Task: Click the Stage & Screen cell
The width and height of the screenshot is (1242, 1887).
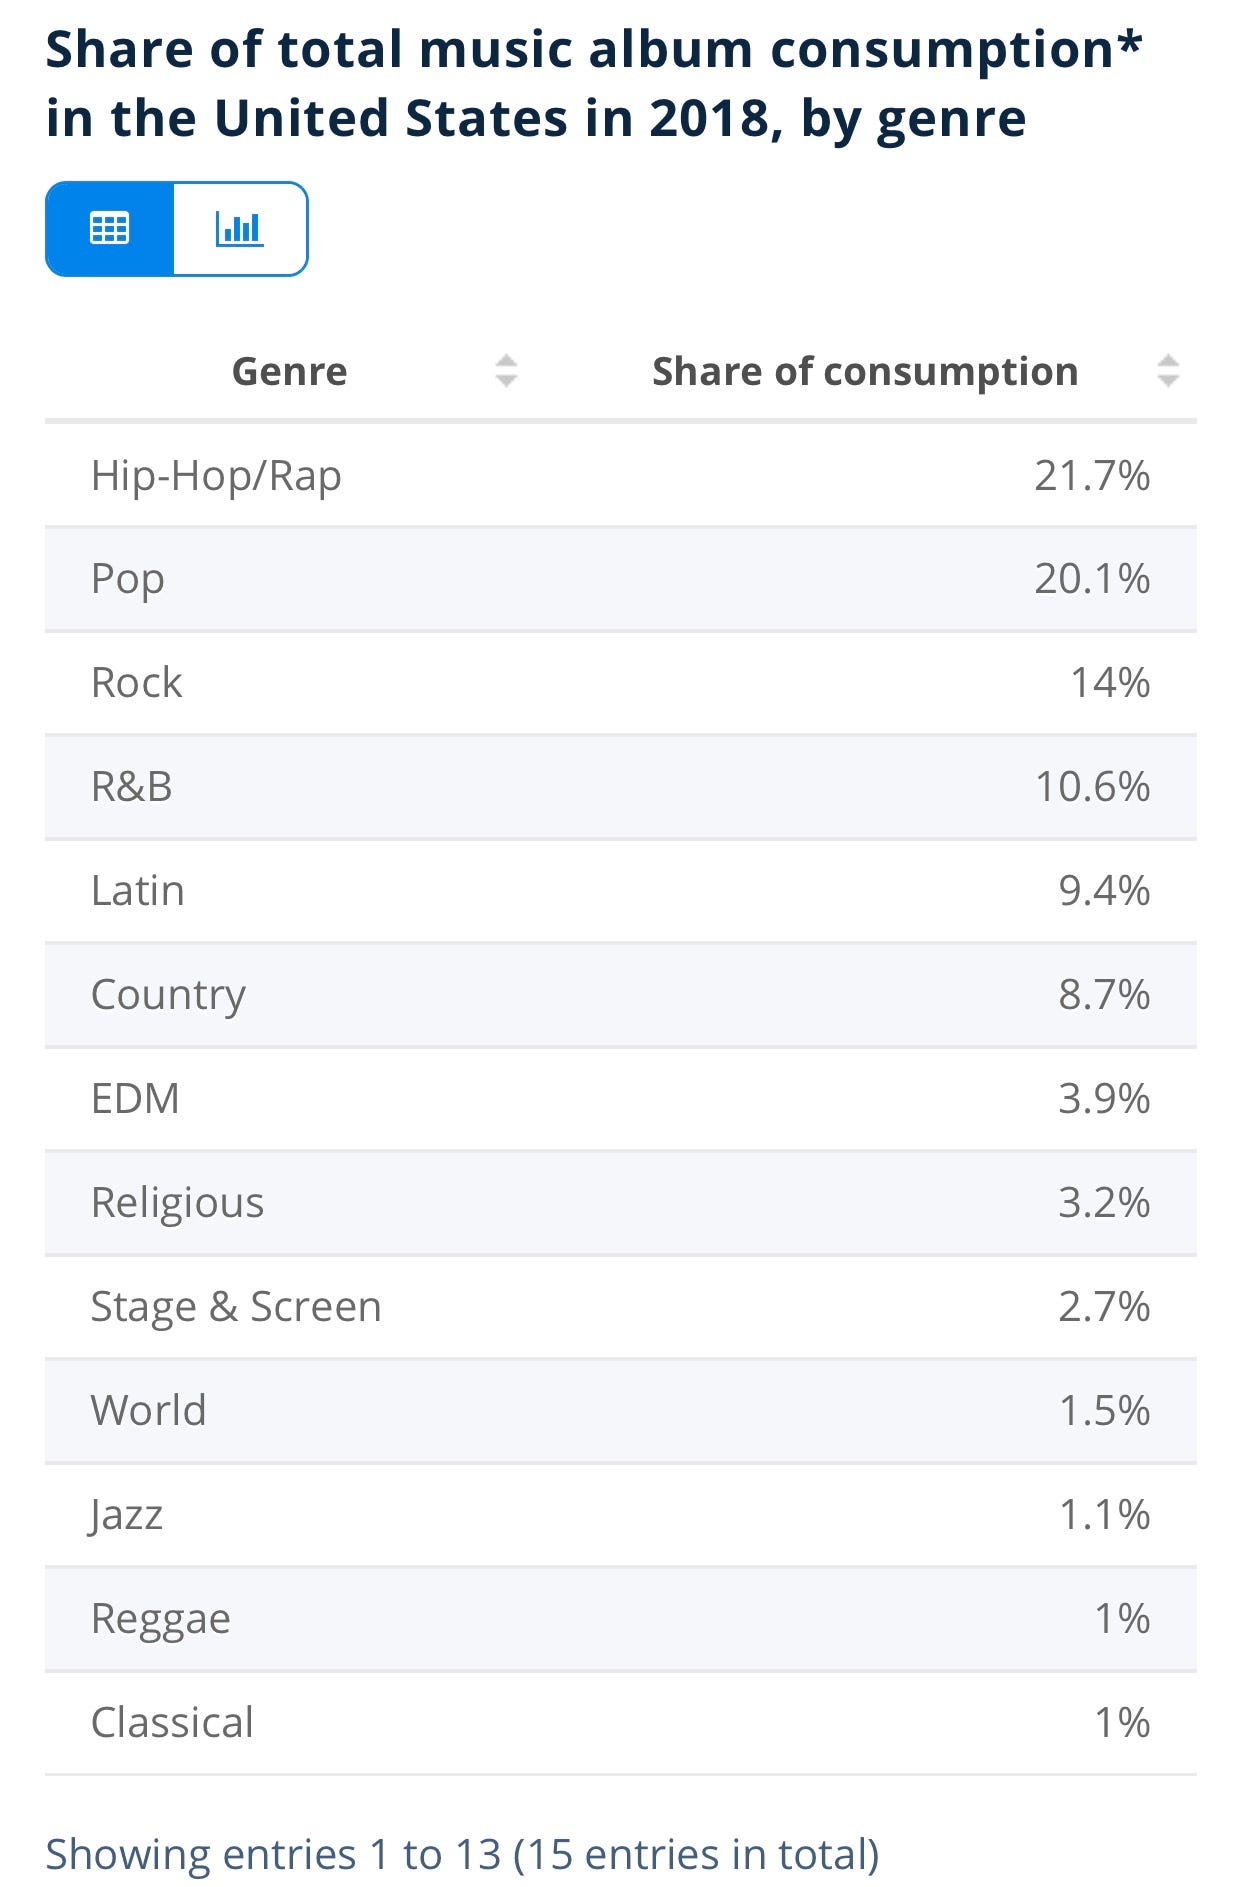Action: [x=236, y=1307]
